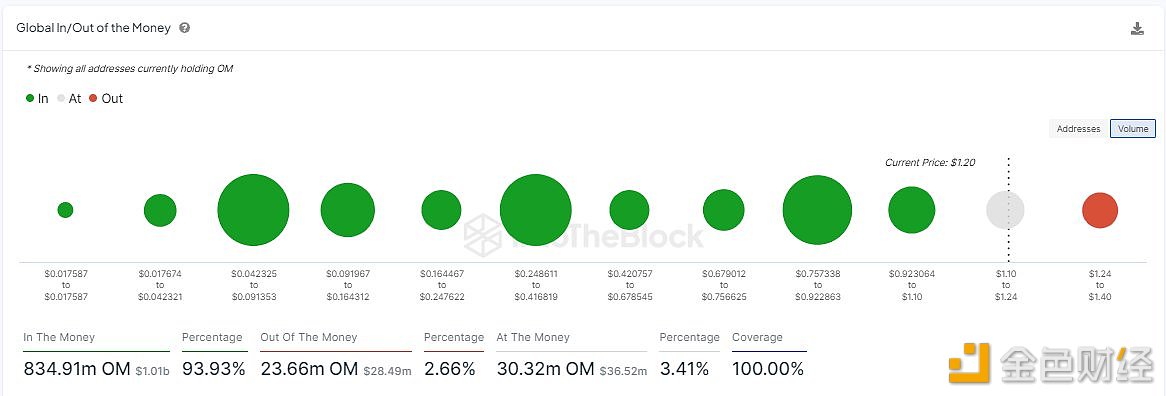1166x396 pixels.
Task: Click the bubble for $0.923064 to $1.10
Action: point(912,210)
